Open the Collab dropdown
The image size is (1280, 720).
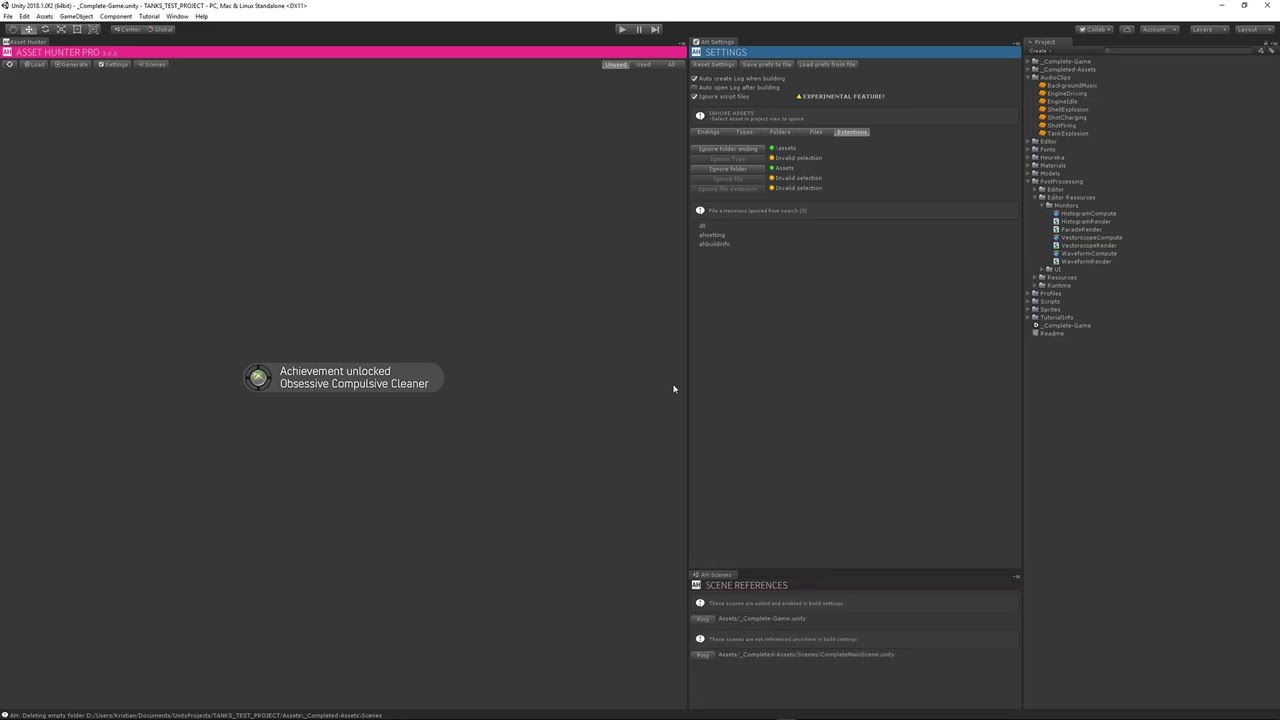coord(1094,29)
